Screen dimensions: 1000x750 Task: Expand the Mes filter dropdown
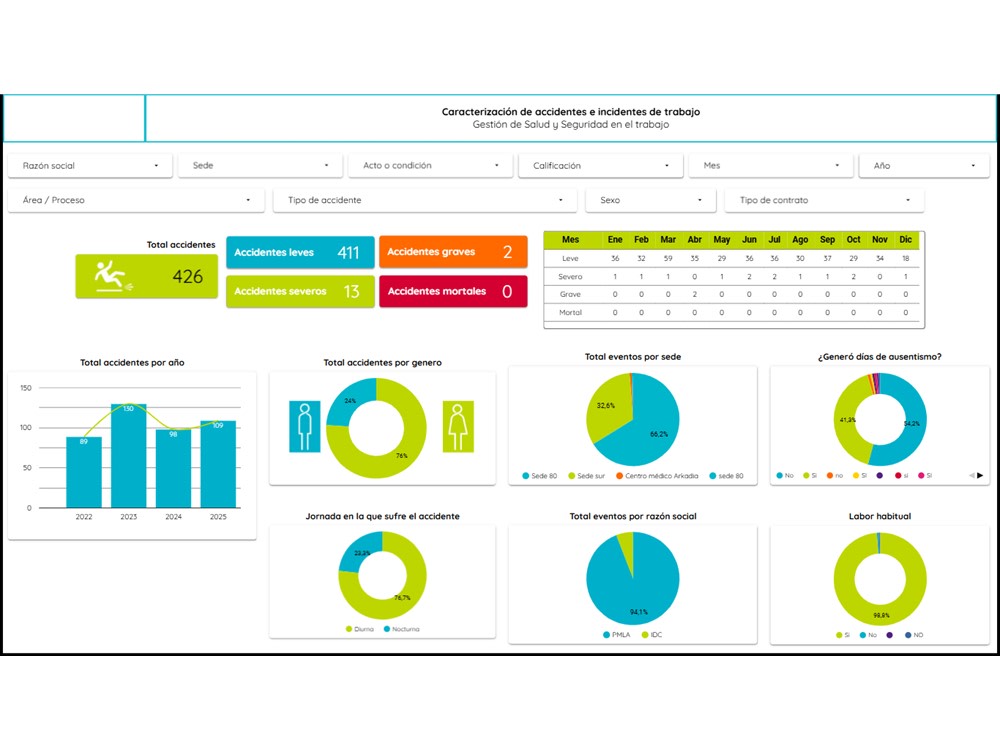click(771, 166)
